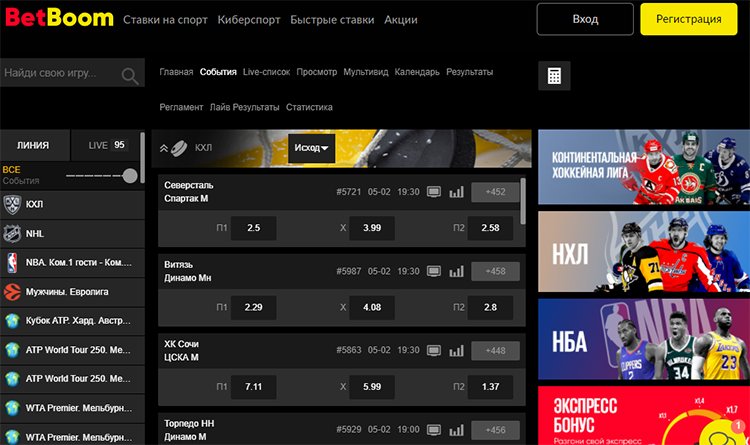Open the НБА promo banner

point(644,339)
